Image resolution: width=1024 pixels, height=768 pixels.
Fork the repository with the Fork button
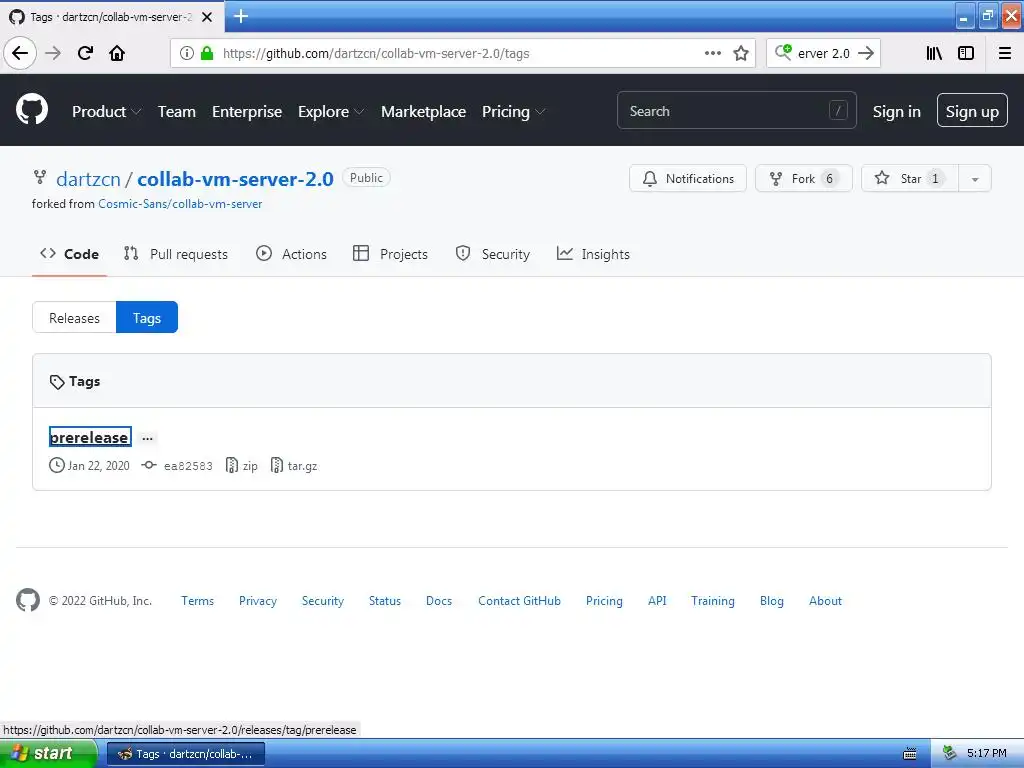803,179
